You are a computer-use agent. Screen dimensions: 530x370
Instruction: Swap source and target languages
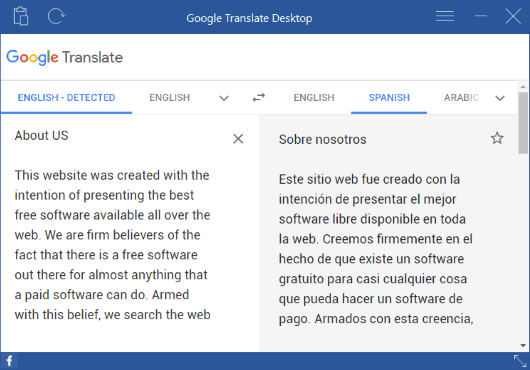point(259,98)
